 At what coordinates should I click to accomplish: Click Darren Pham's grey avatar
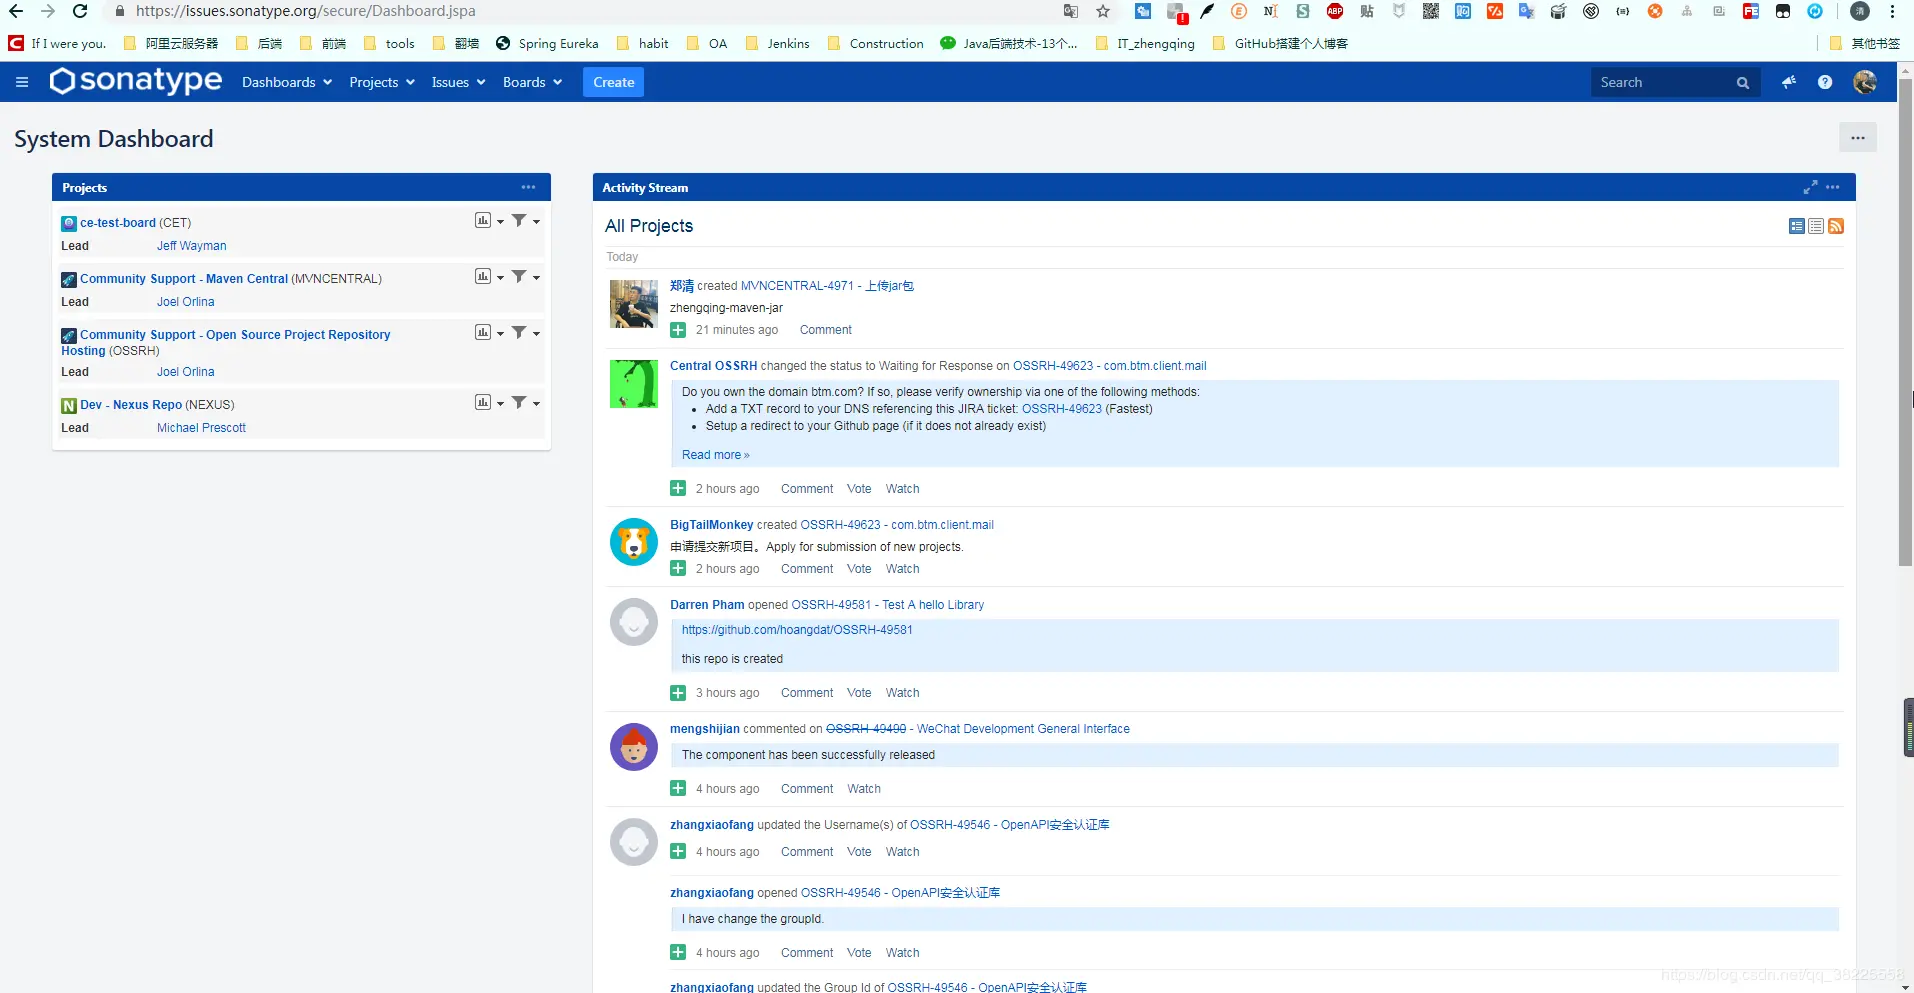634,622
